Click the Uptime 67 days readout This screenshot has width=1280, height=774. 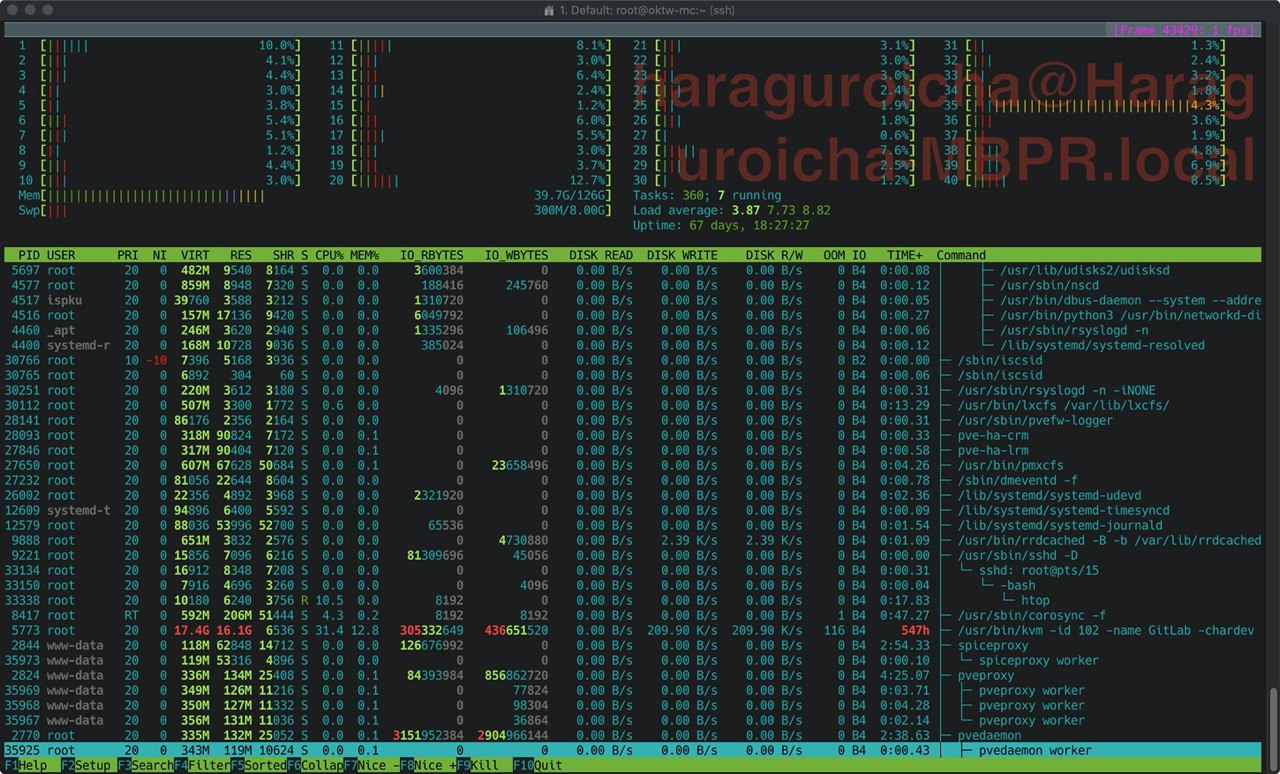pyautogui.click(x=721, y=225)
